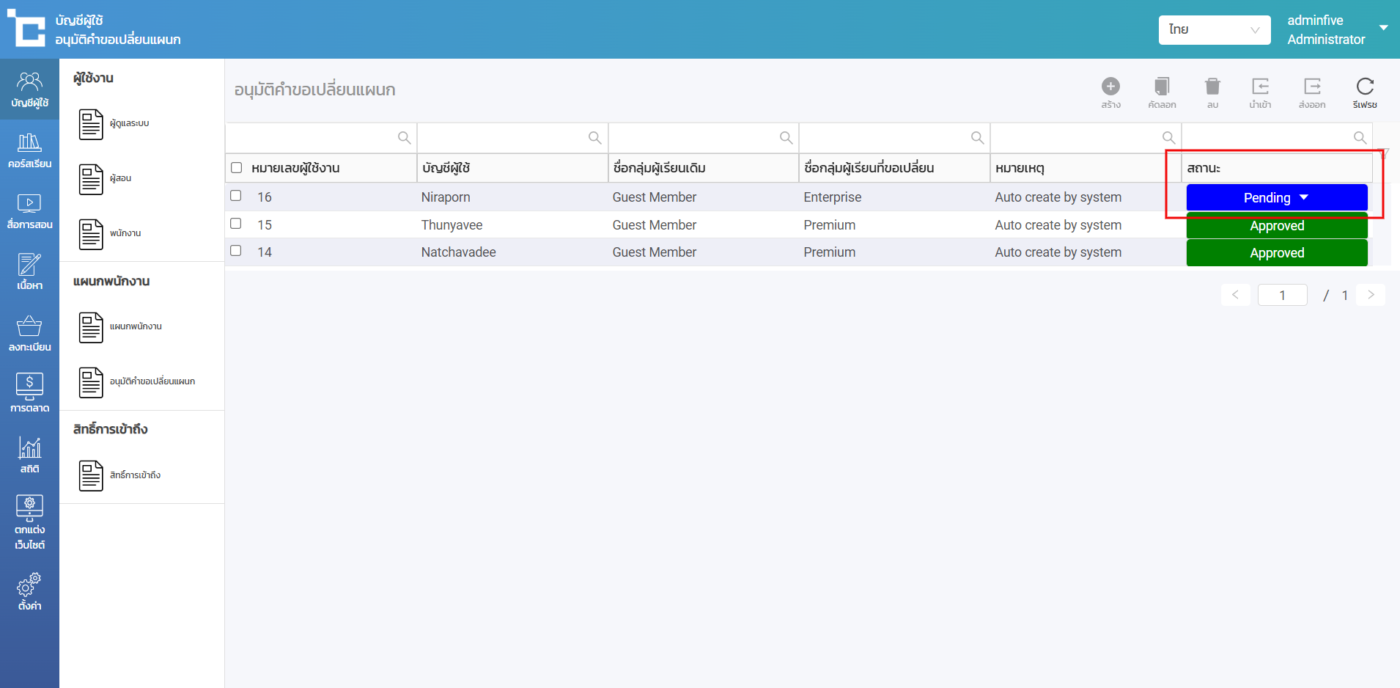Expand the adminfive account menu arrow
Screen dimensions: 1400x688
1384,28
